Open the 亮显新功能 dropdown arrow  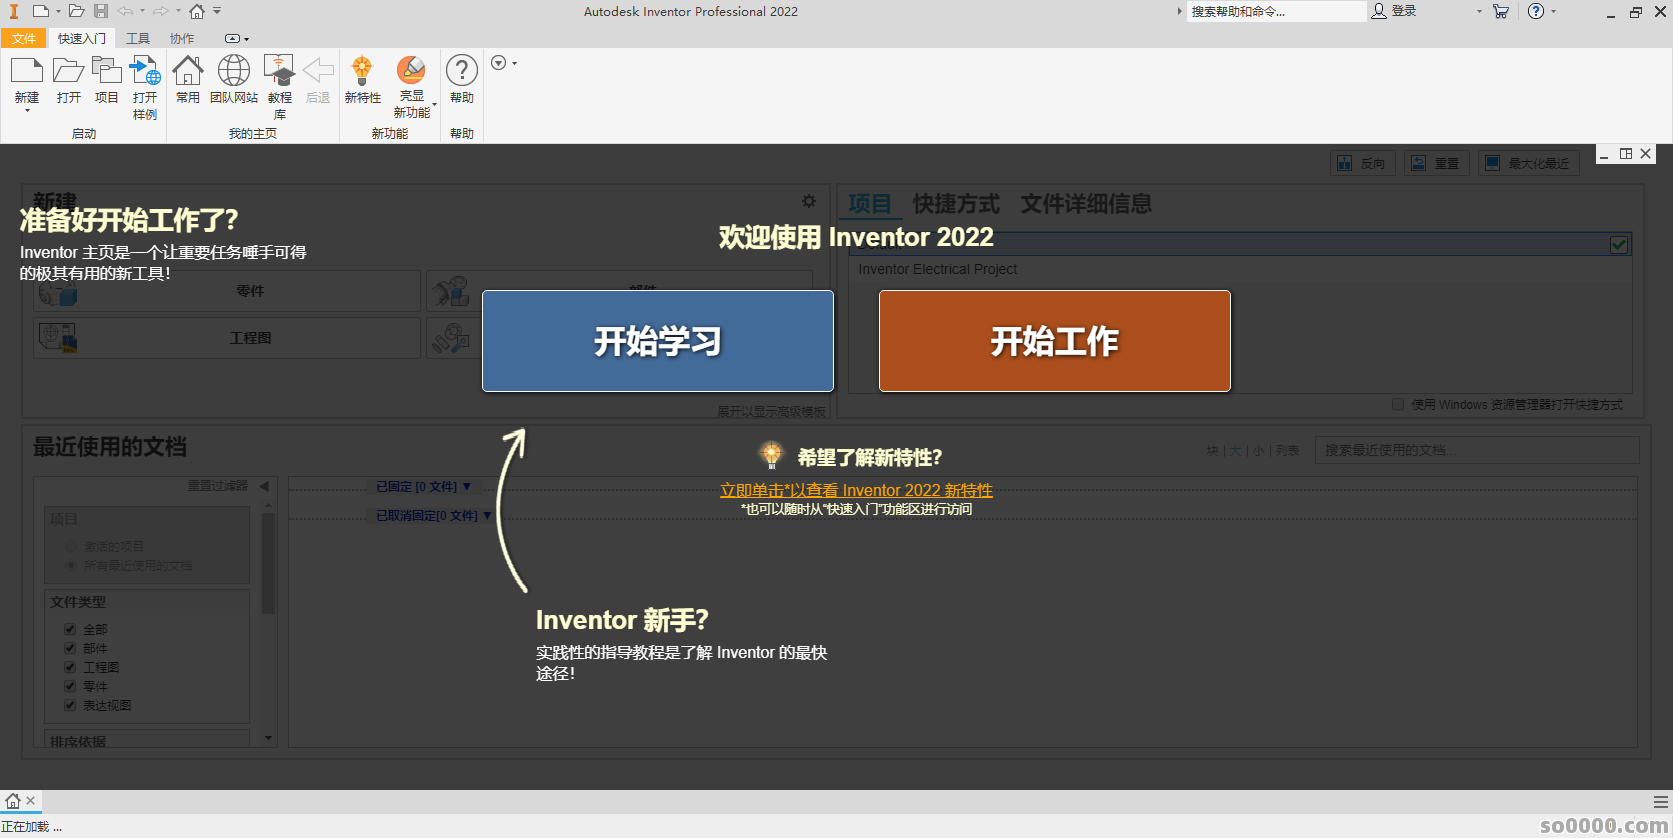click(434, 104)
